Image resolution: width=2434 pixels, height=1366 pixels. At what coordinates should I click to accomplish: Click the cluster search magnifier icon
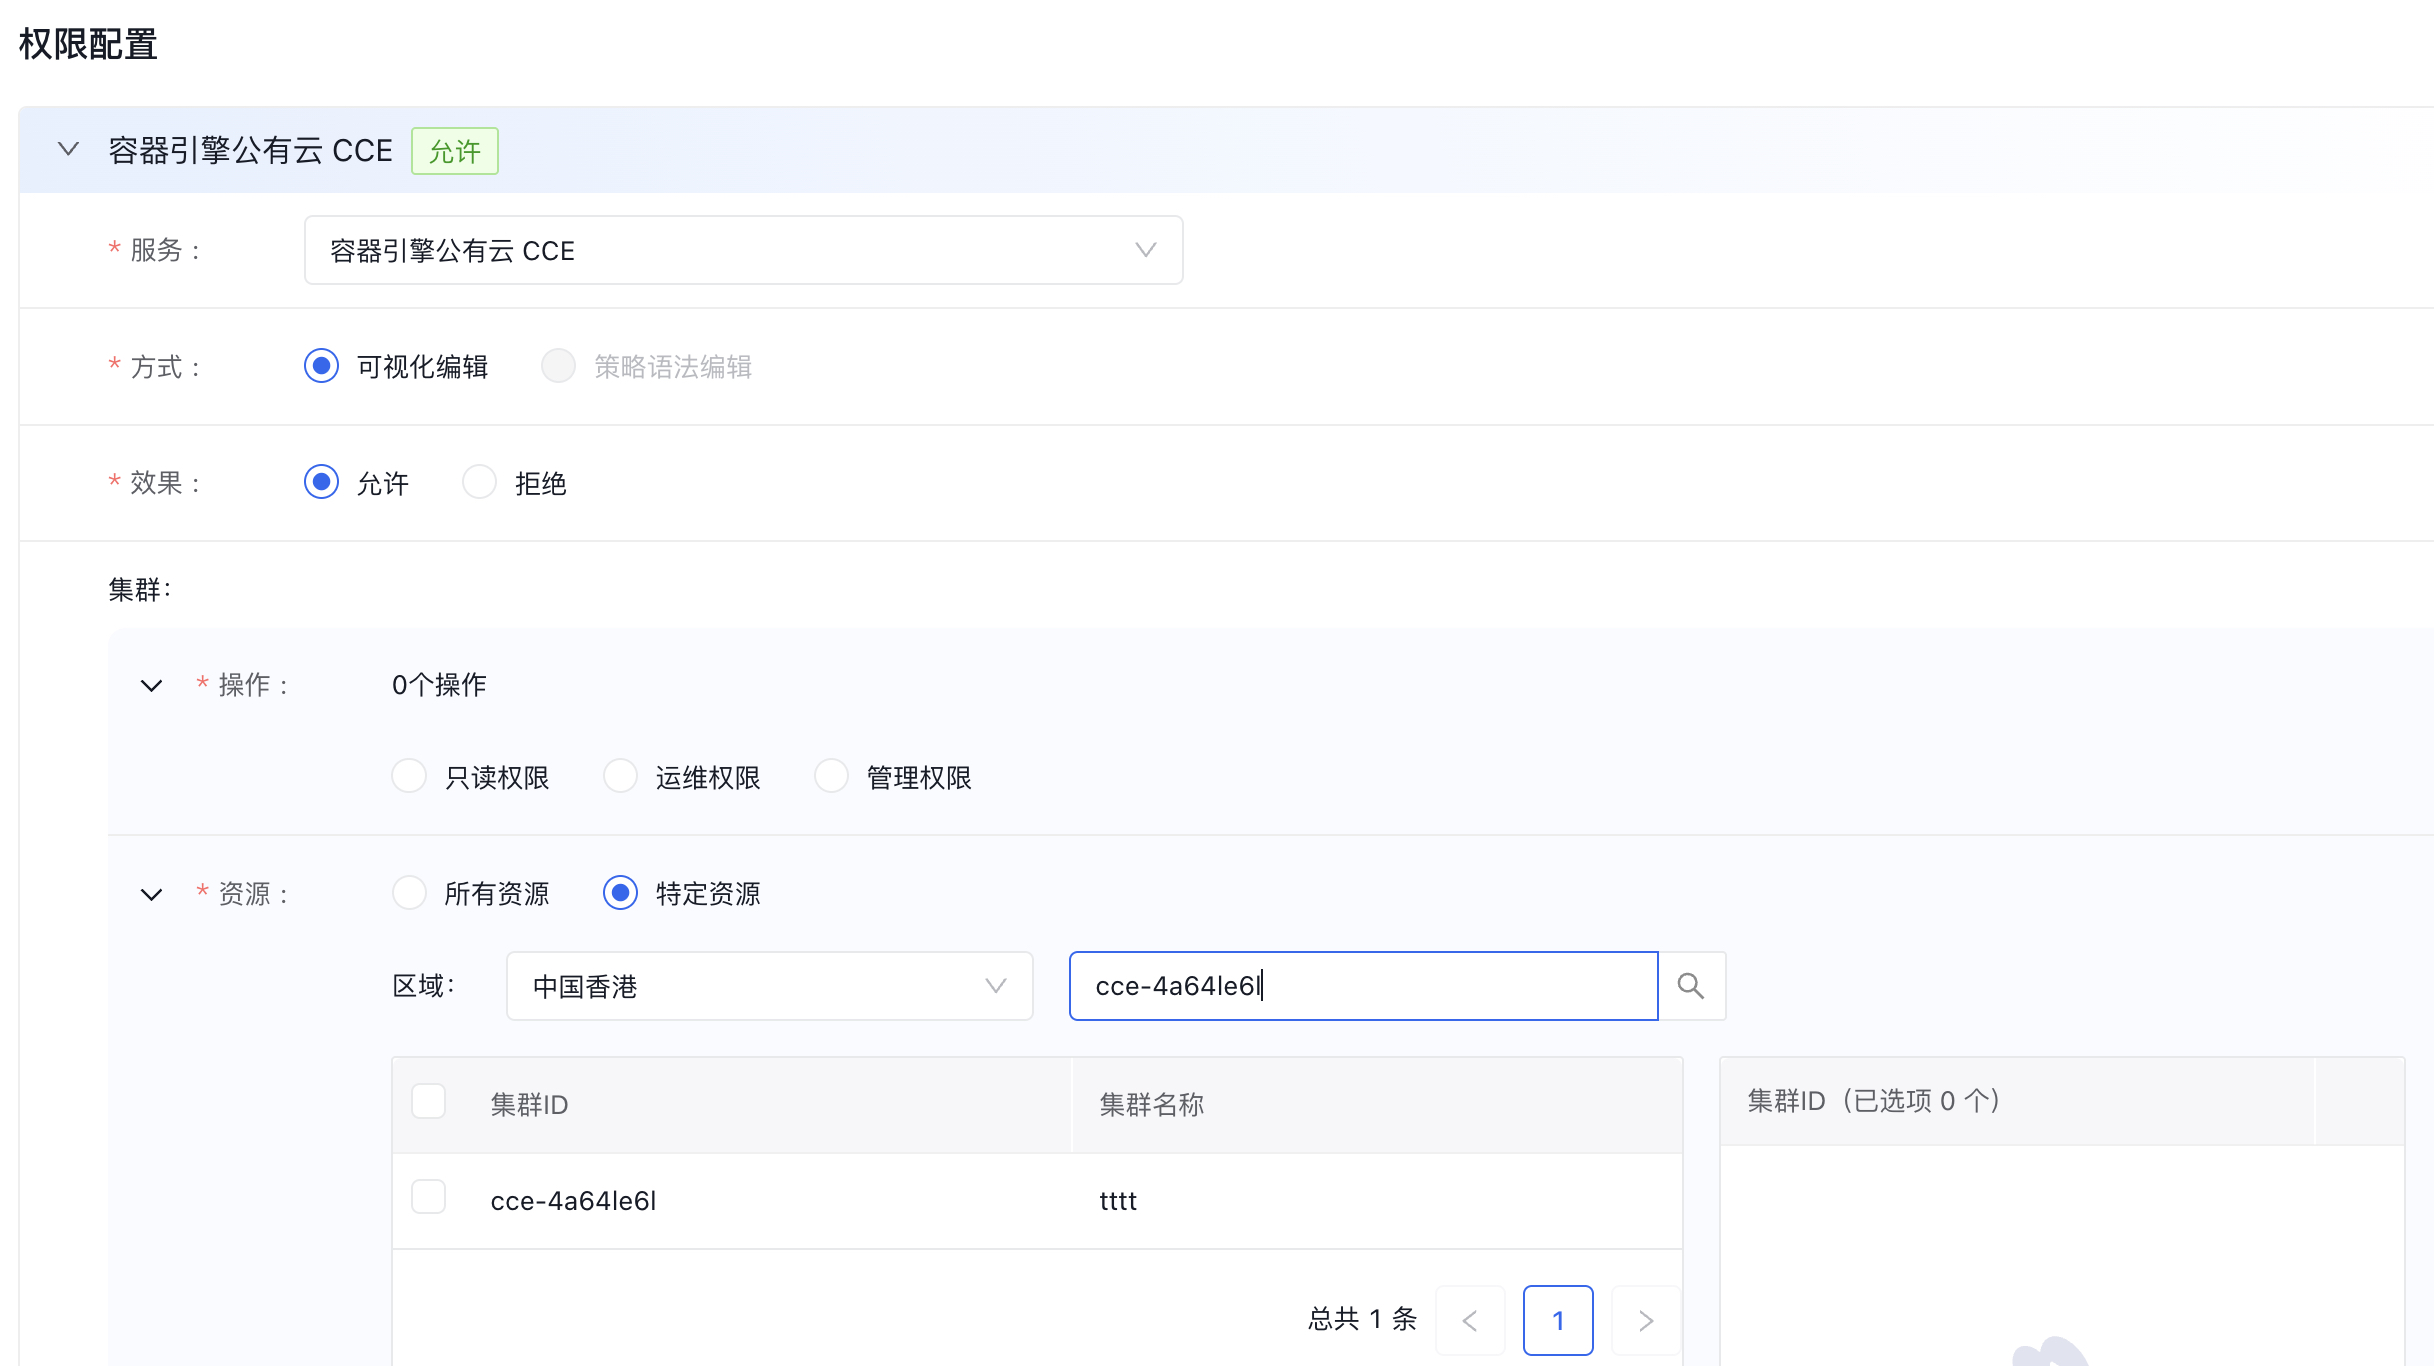(x=1691, y=986)
